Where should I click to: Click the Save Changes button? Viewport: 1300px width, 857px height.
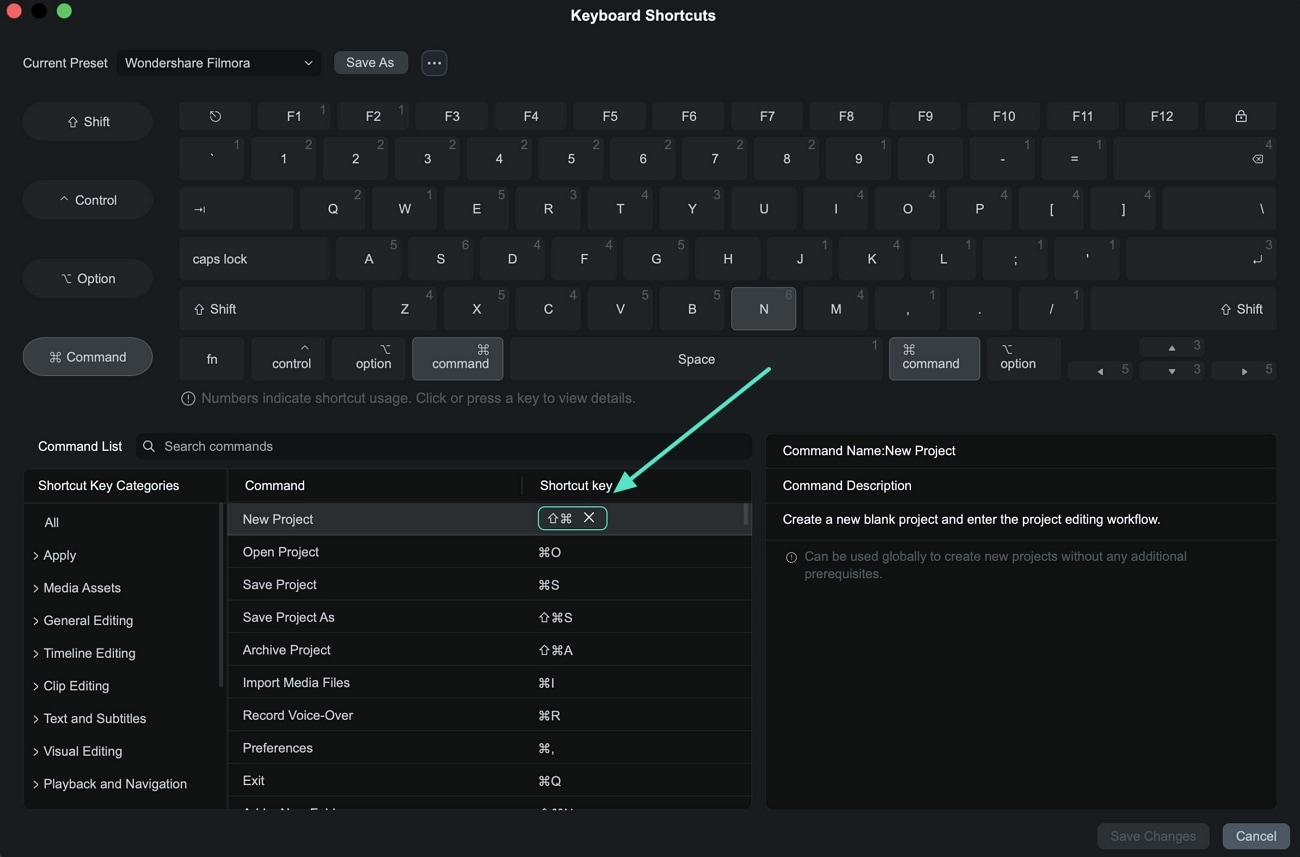[x=1153, y=836]
